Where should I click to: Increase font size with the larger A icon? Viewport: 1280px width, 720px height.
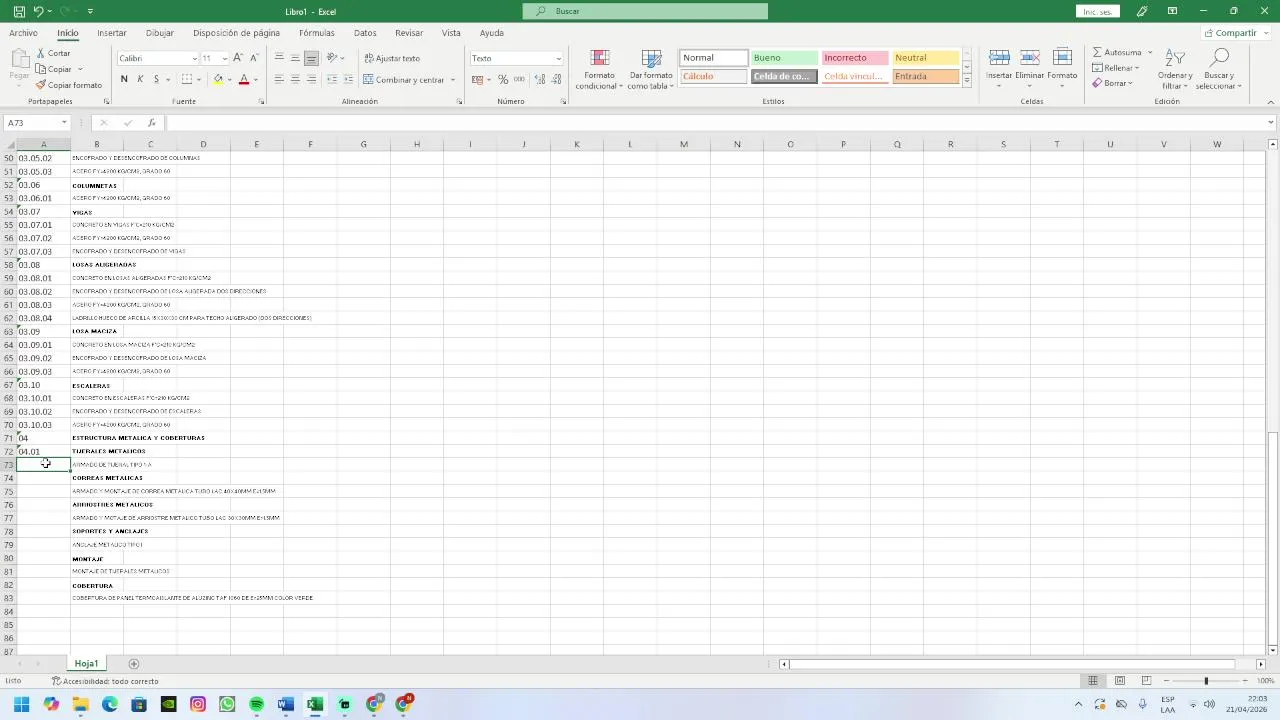pos(238,58)
